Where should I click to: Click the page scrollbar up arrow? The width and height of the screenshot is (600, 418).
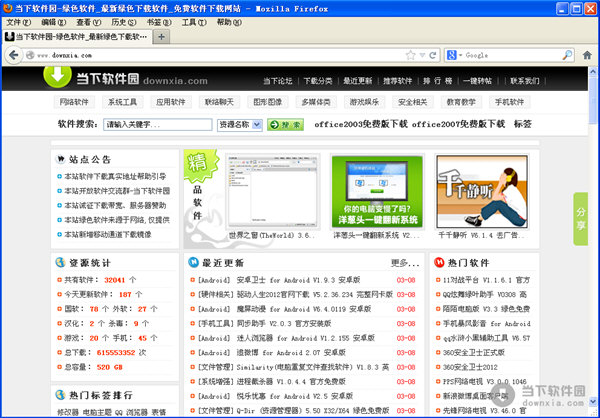593,71
